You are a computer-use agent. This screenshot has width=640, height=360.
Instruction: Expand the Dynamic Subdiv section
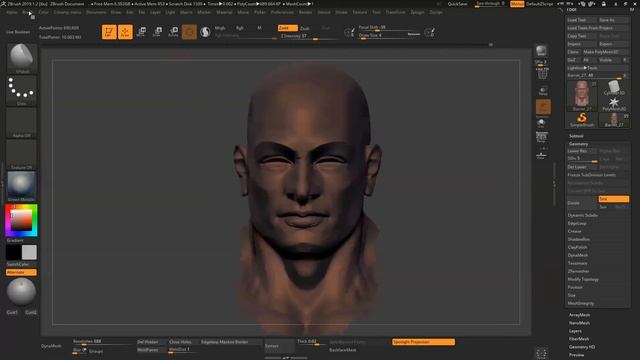pyautogui.click(x=582, y=216)
